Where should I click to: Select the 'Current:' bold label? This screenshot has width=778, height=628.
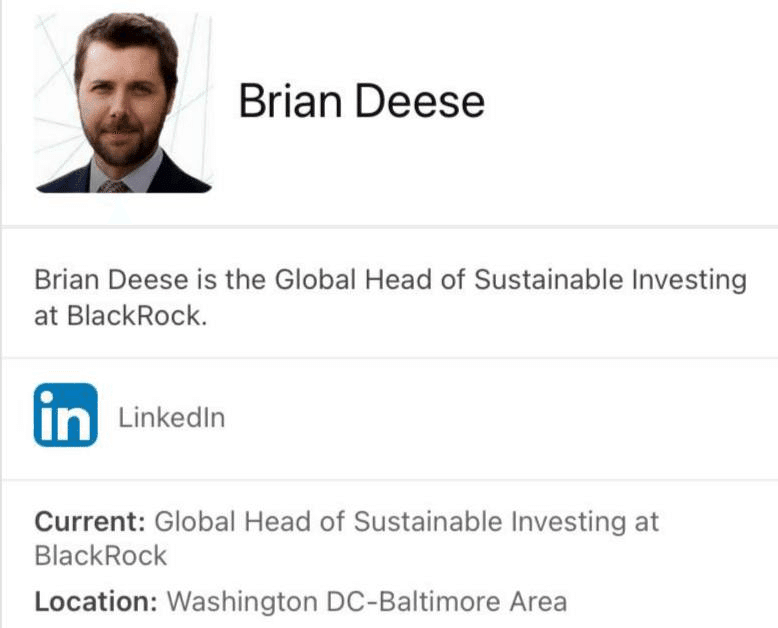point(90,522)
